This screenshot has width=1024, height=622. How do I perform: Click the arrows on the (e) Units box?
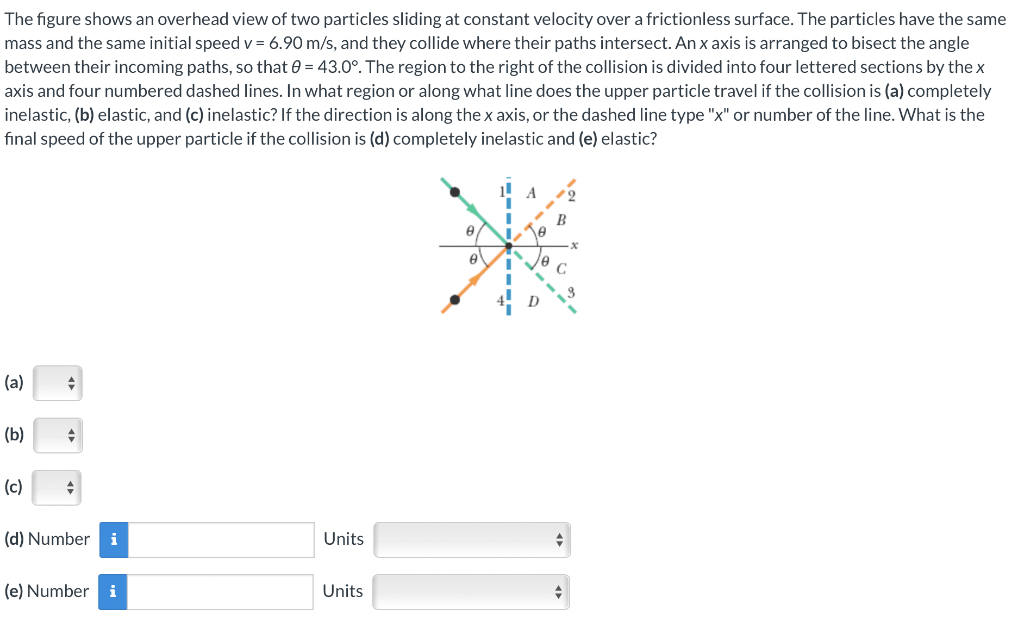560,591
